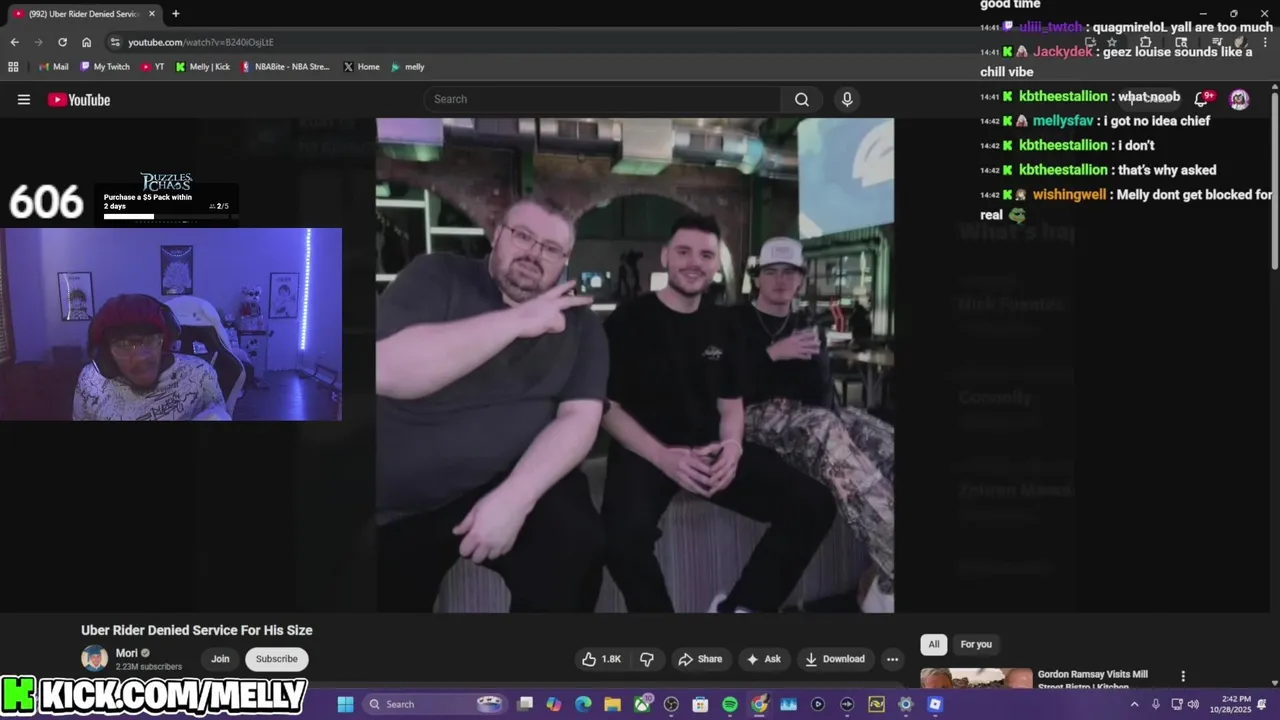Click the Join channel button
1280x720 pixels.
[220, 659]
